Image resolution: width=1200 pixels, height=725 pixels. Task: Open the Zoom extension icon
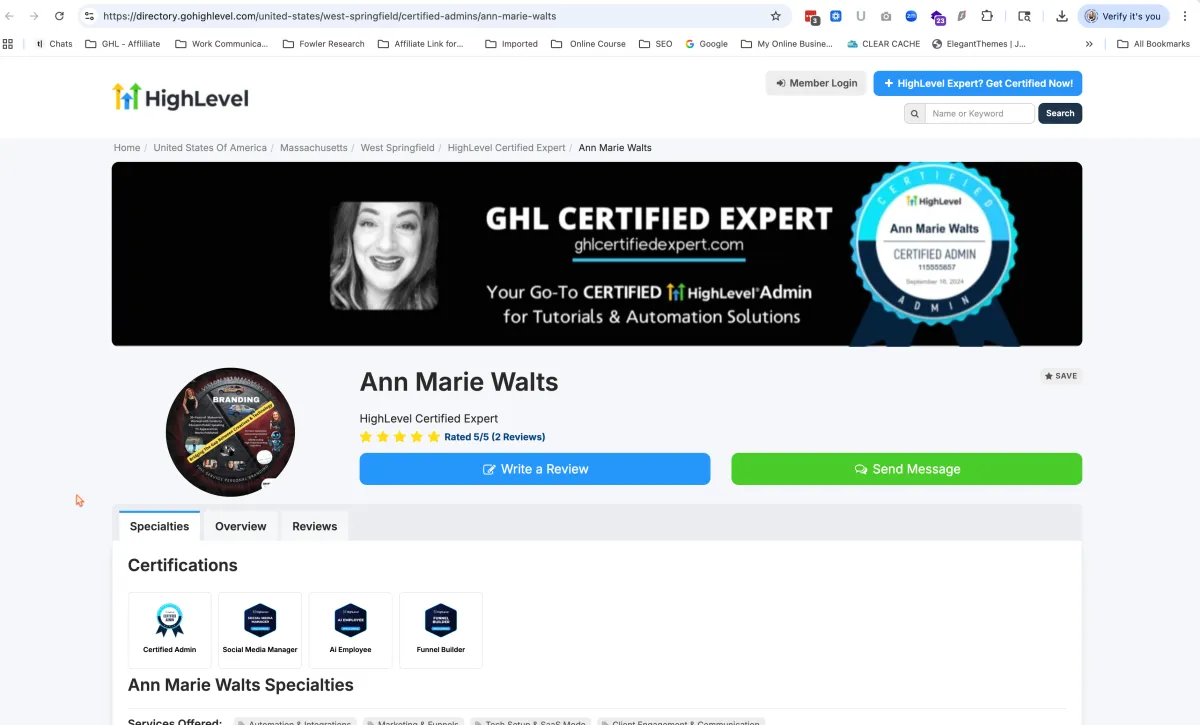(911, 16)
